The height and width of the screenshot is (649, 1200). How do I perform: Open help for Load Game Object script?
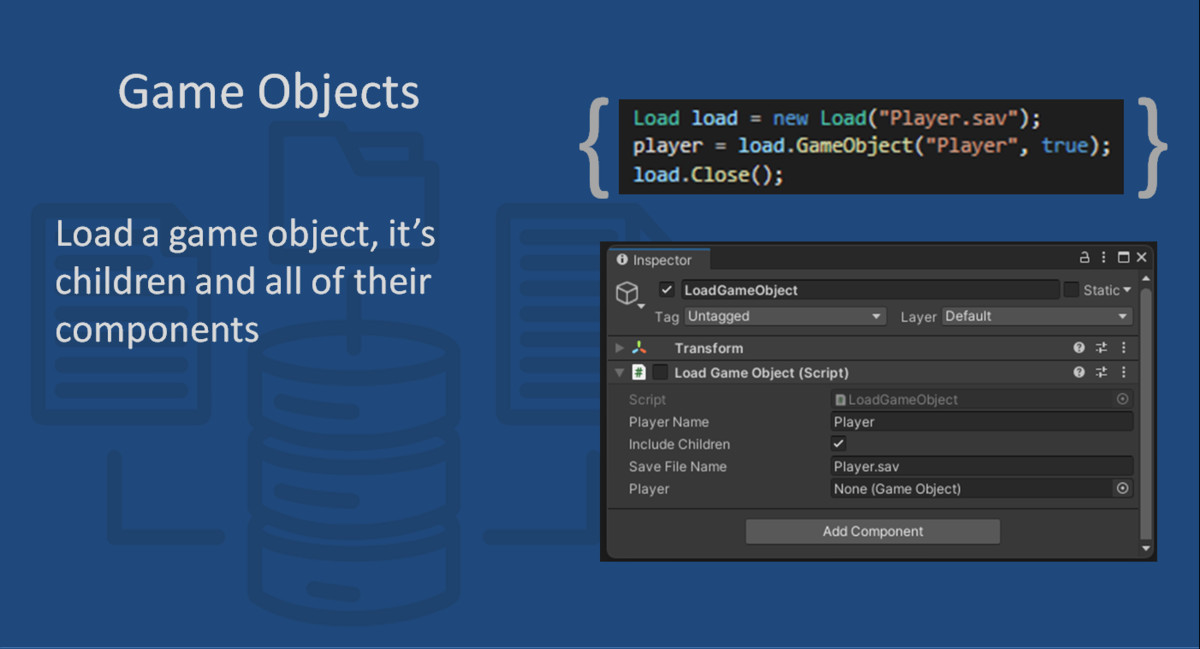pos(1079,373)
